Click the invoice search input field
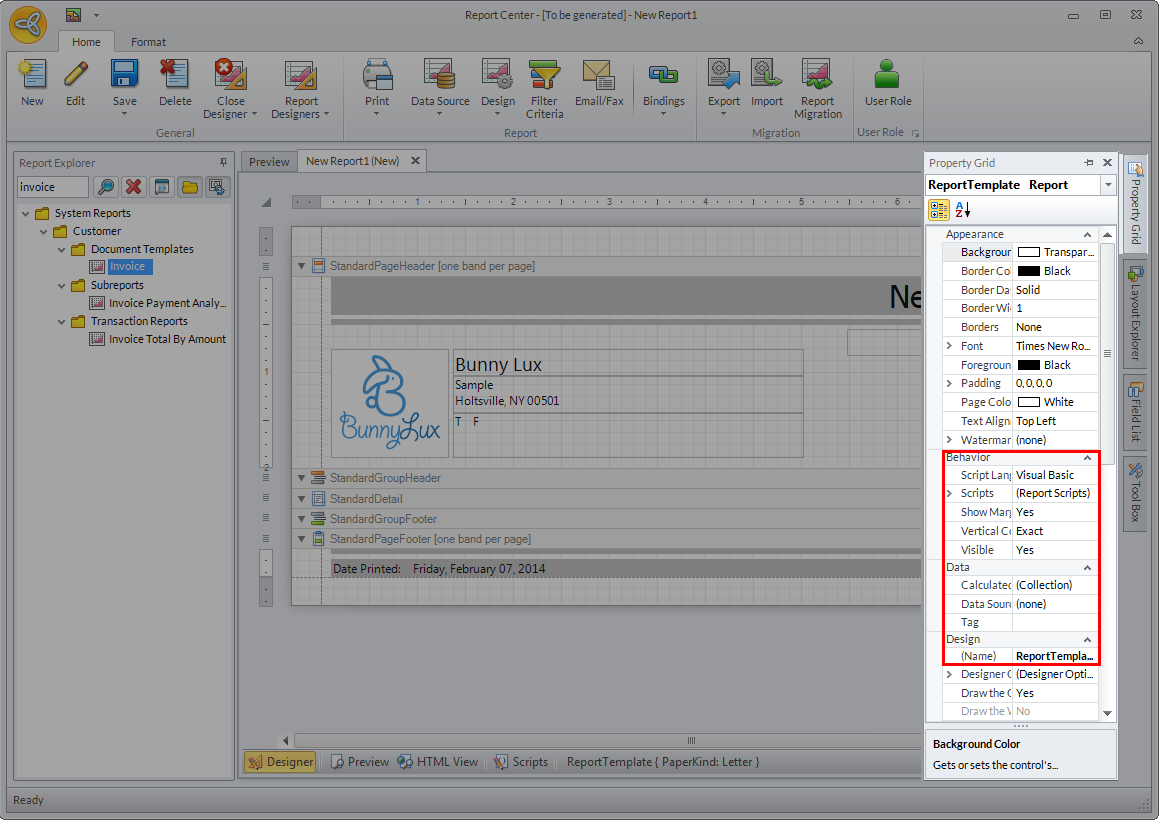 53,187
